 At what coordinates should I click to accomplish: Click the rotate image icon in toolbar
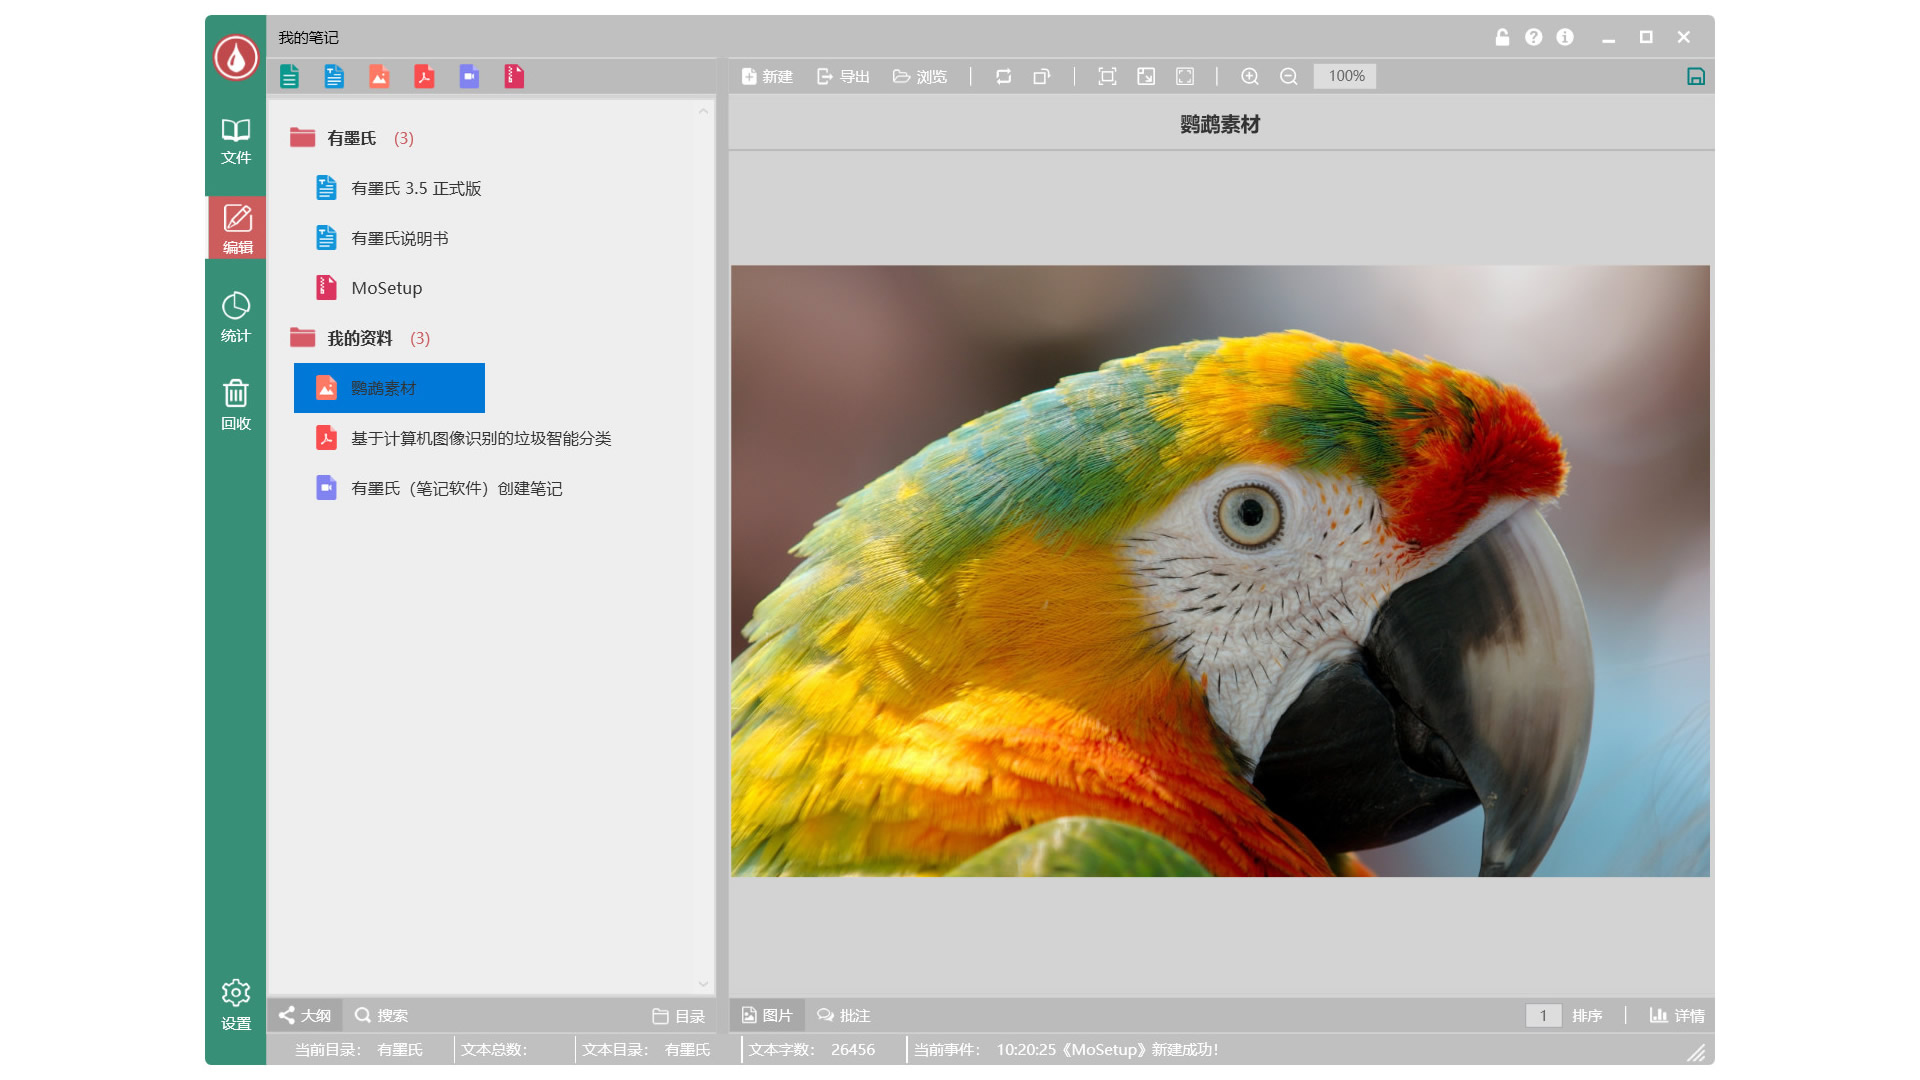1004,76
